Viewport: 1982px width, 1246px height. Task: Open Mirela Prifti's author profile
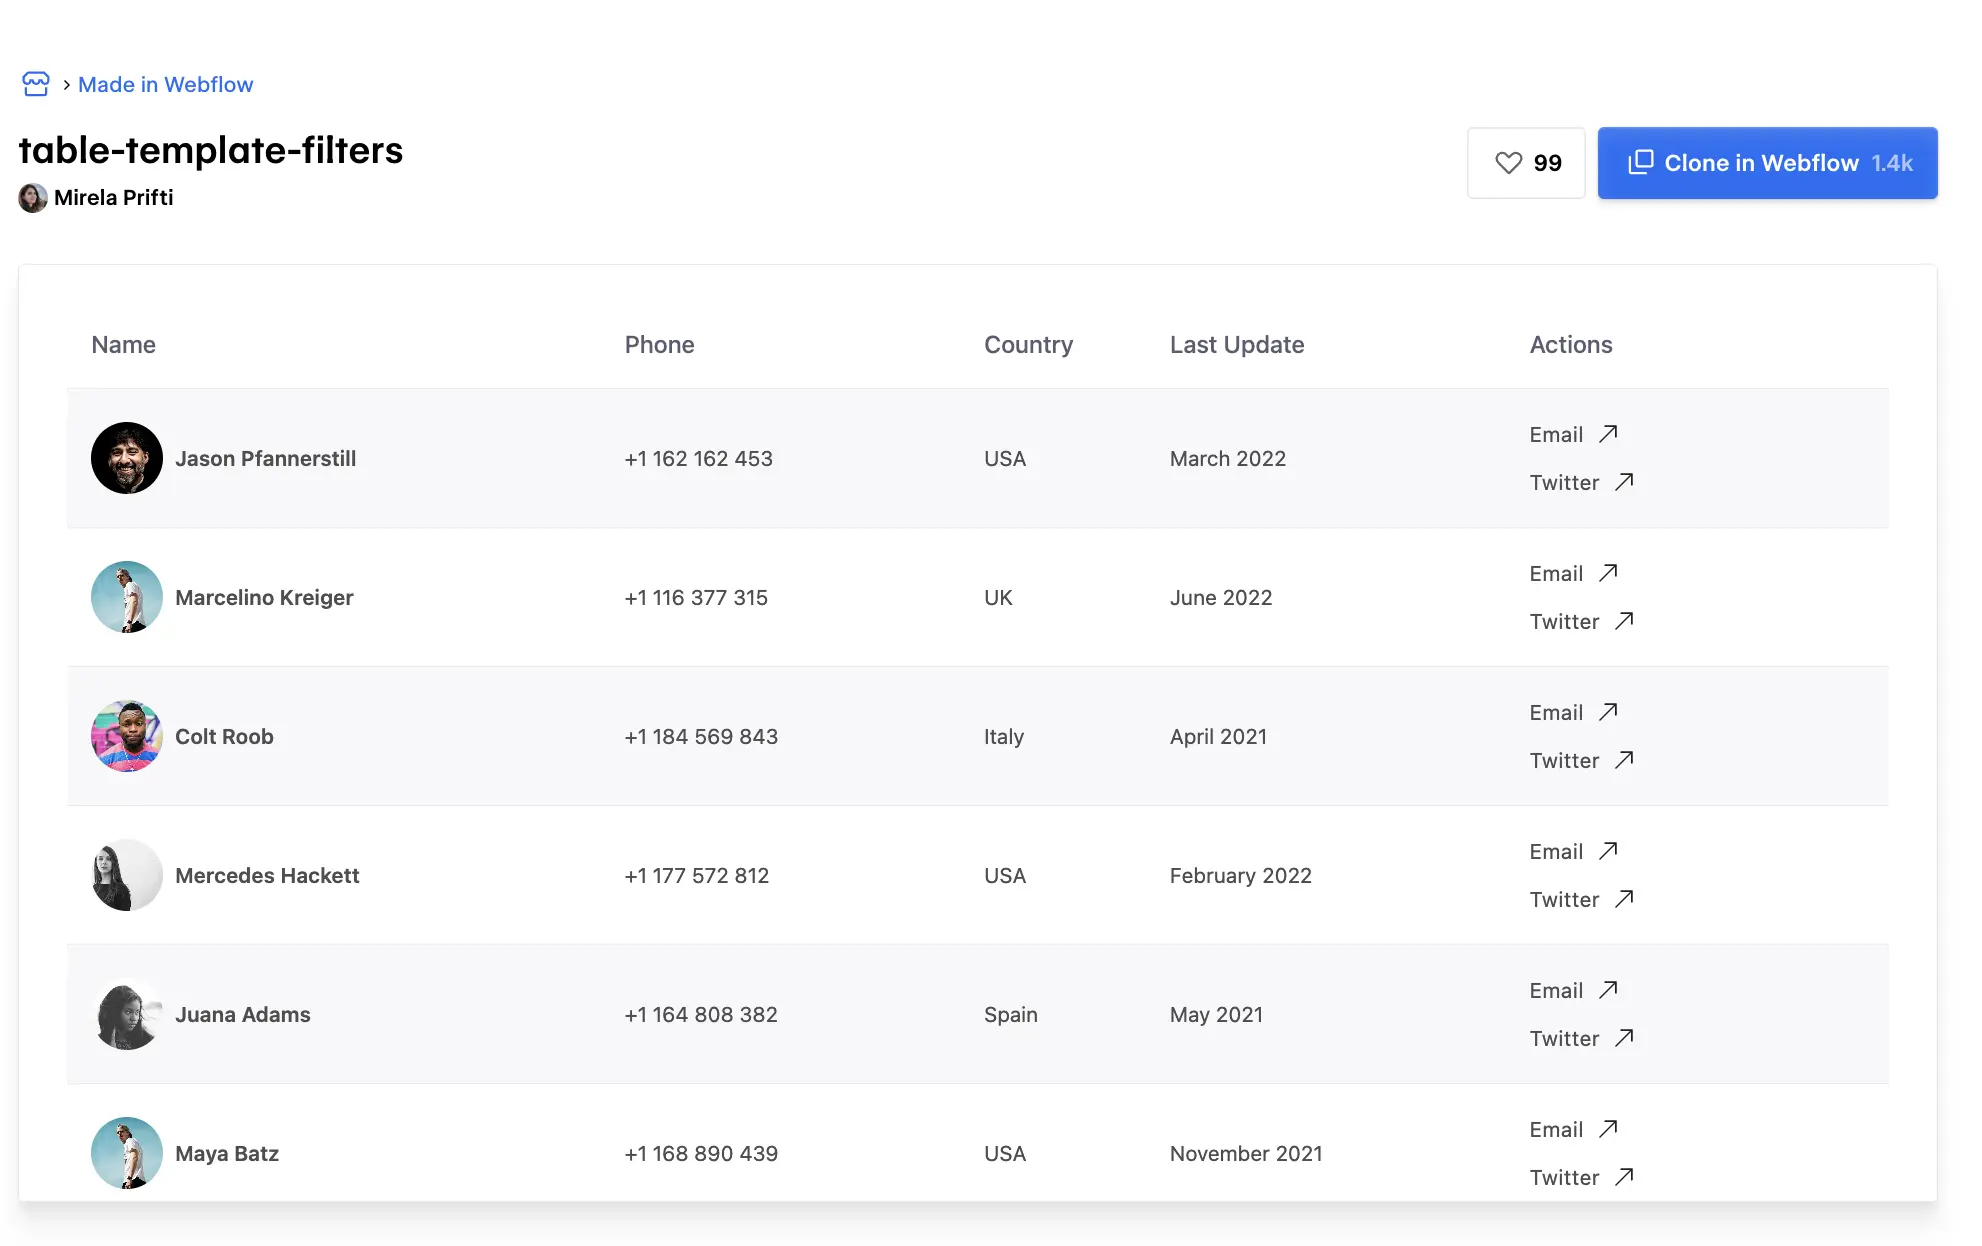113,197
